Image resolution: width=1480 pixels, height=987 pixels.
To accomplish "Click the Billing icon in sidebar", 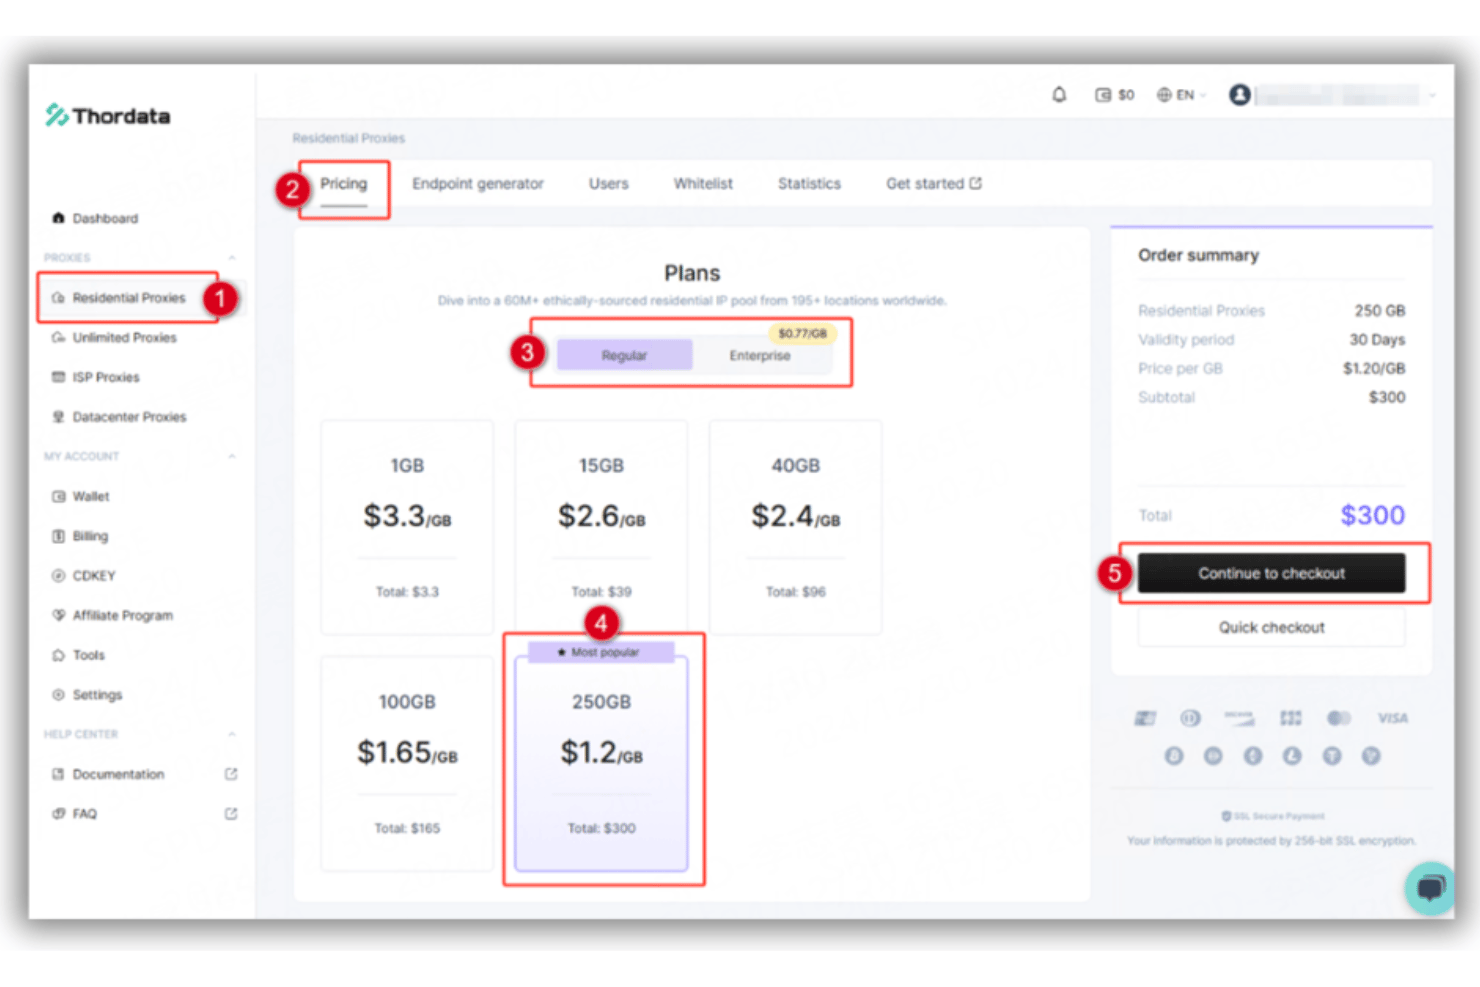I will [x=58, y=536].
